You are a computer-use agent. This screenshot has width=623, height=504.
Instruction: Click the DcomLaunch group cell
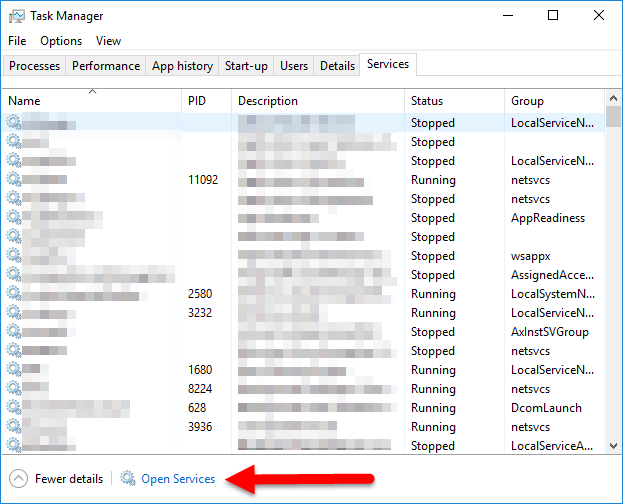click(546, 408)
